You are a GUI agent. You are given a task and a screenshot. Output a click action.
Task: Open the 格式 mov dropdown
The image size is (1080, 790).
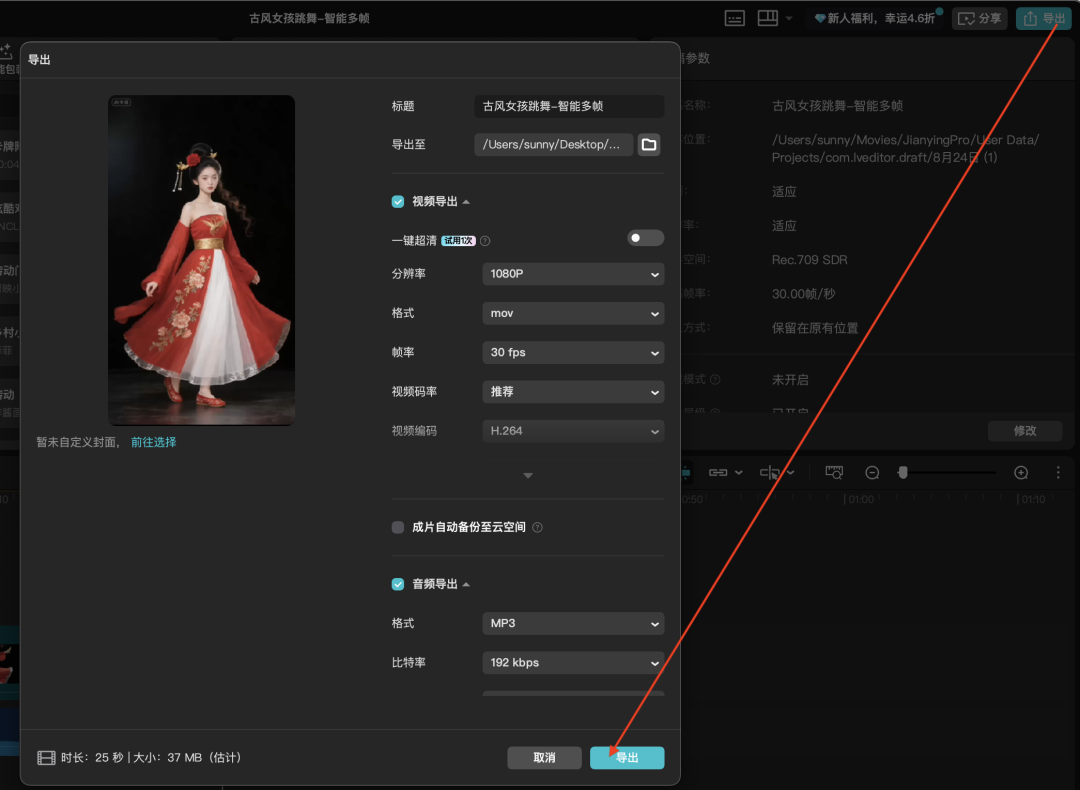573,313
